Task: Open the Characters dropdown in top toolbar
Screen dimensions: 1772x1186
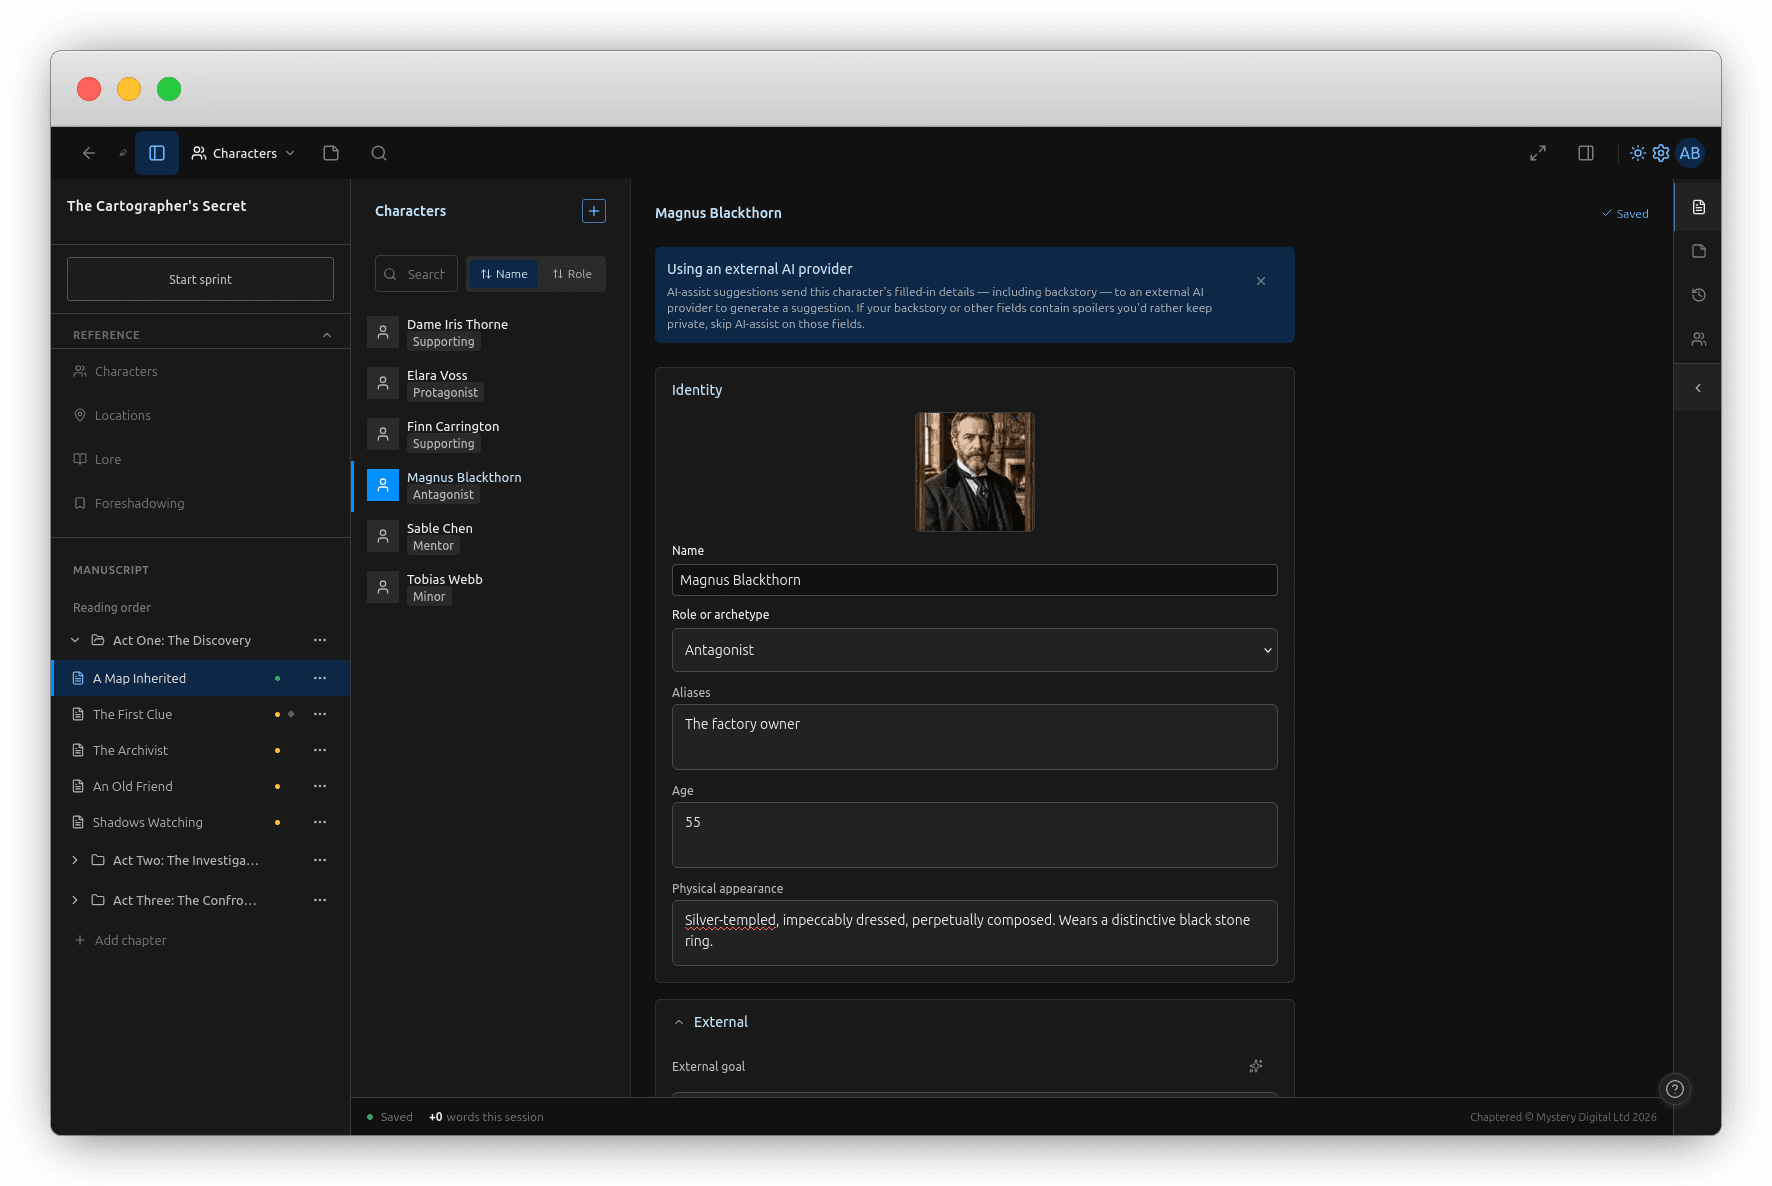Action: [x=243, y=153]
